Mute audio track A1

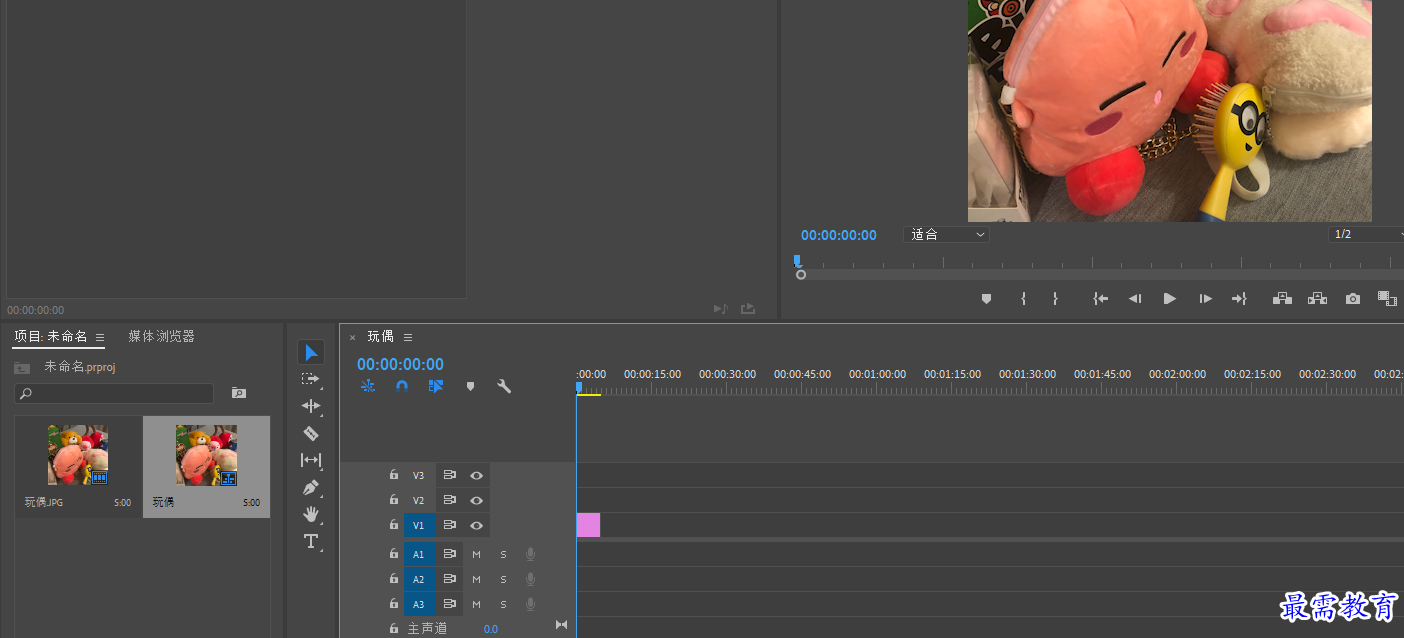[477, 554]
